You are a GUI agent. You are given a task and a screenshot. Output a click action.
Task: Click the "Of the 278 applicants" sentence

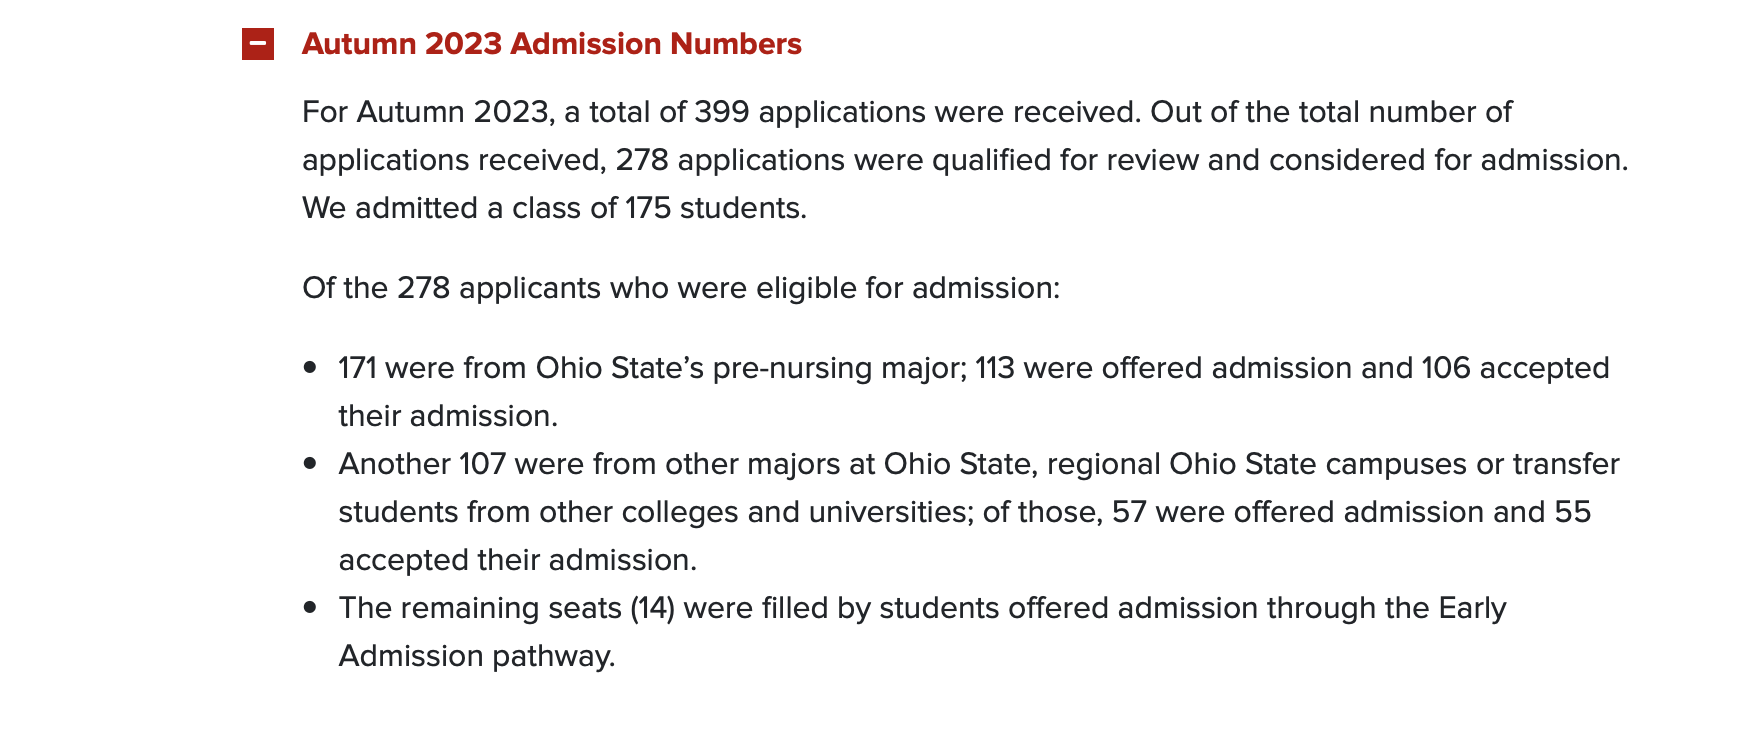click(680, 288)
